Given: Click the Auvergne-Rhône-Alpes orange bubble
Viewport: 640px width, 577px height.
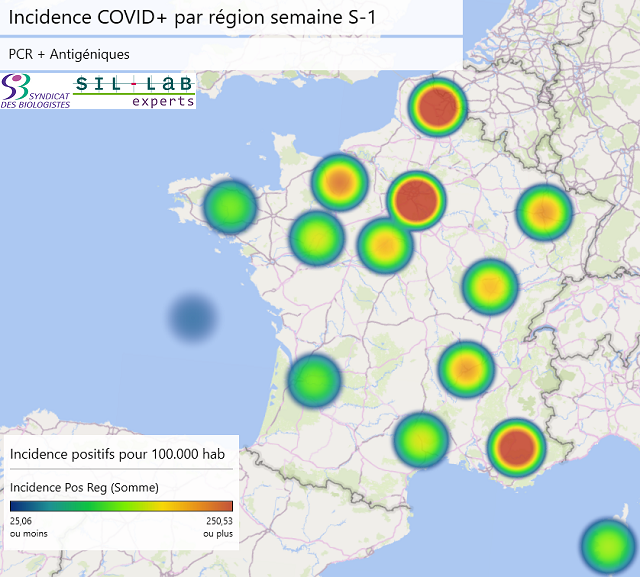Looking at the screenshot, I should pos(466,369).
